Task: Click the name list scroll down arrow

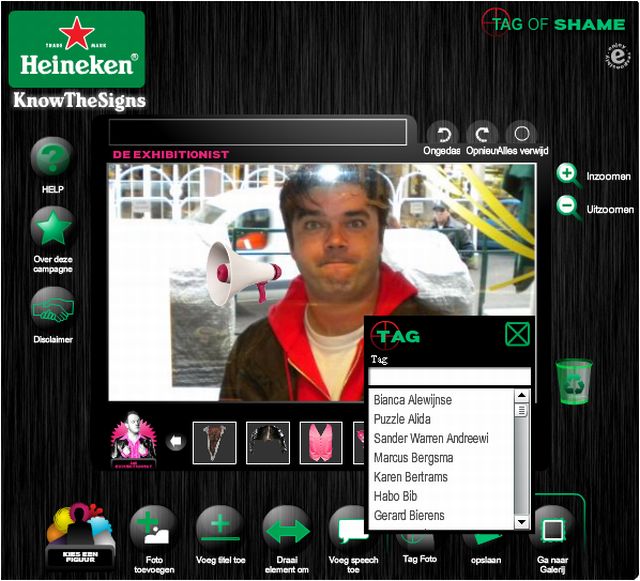Action: click(521, 522)
